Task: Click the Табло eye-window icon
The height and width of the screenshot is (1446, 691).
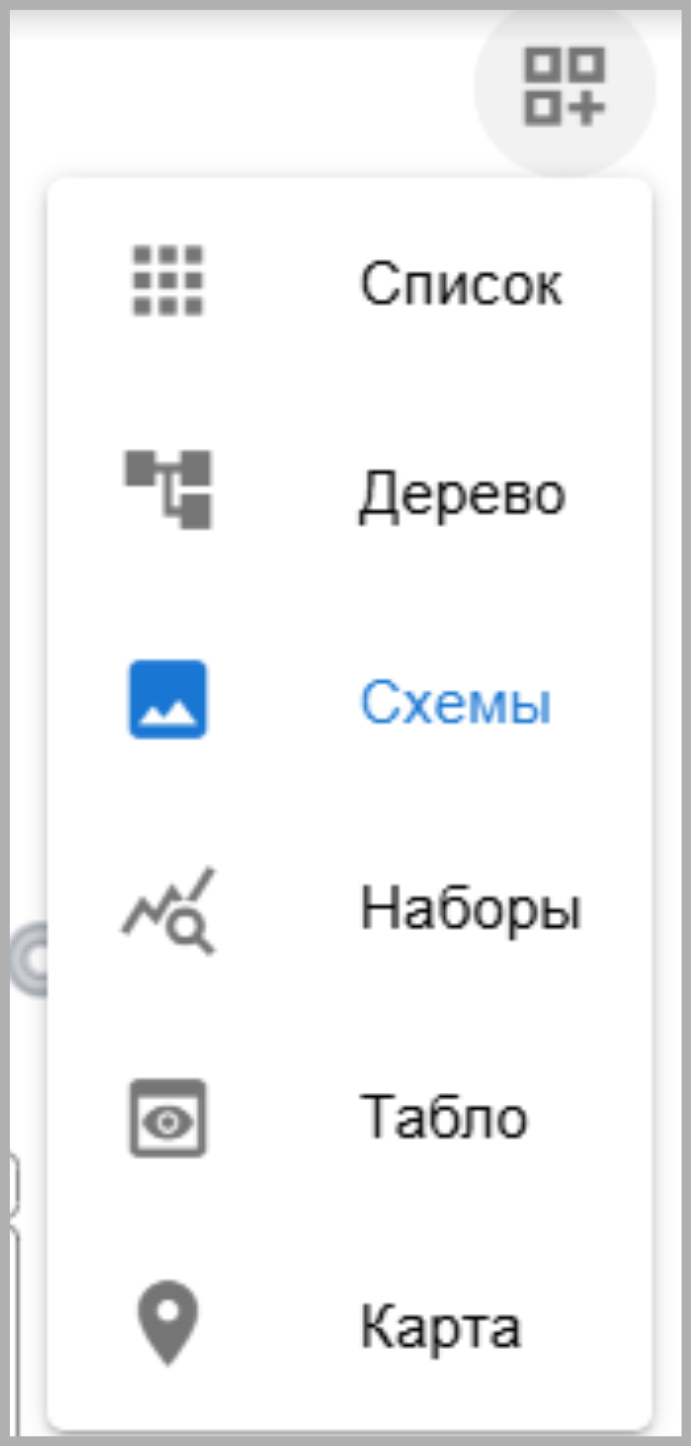Action: pos(168,1118)
